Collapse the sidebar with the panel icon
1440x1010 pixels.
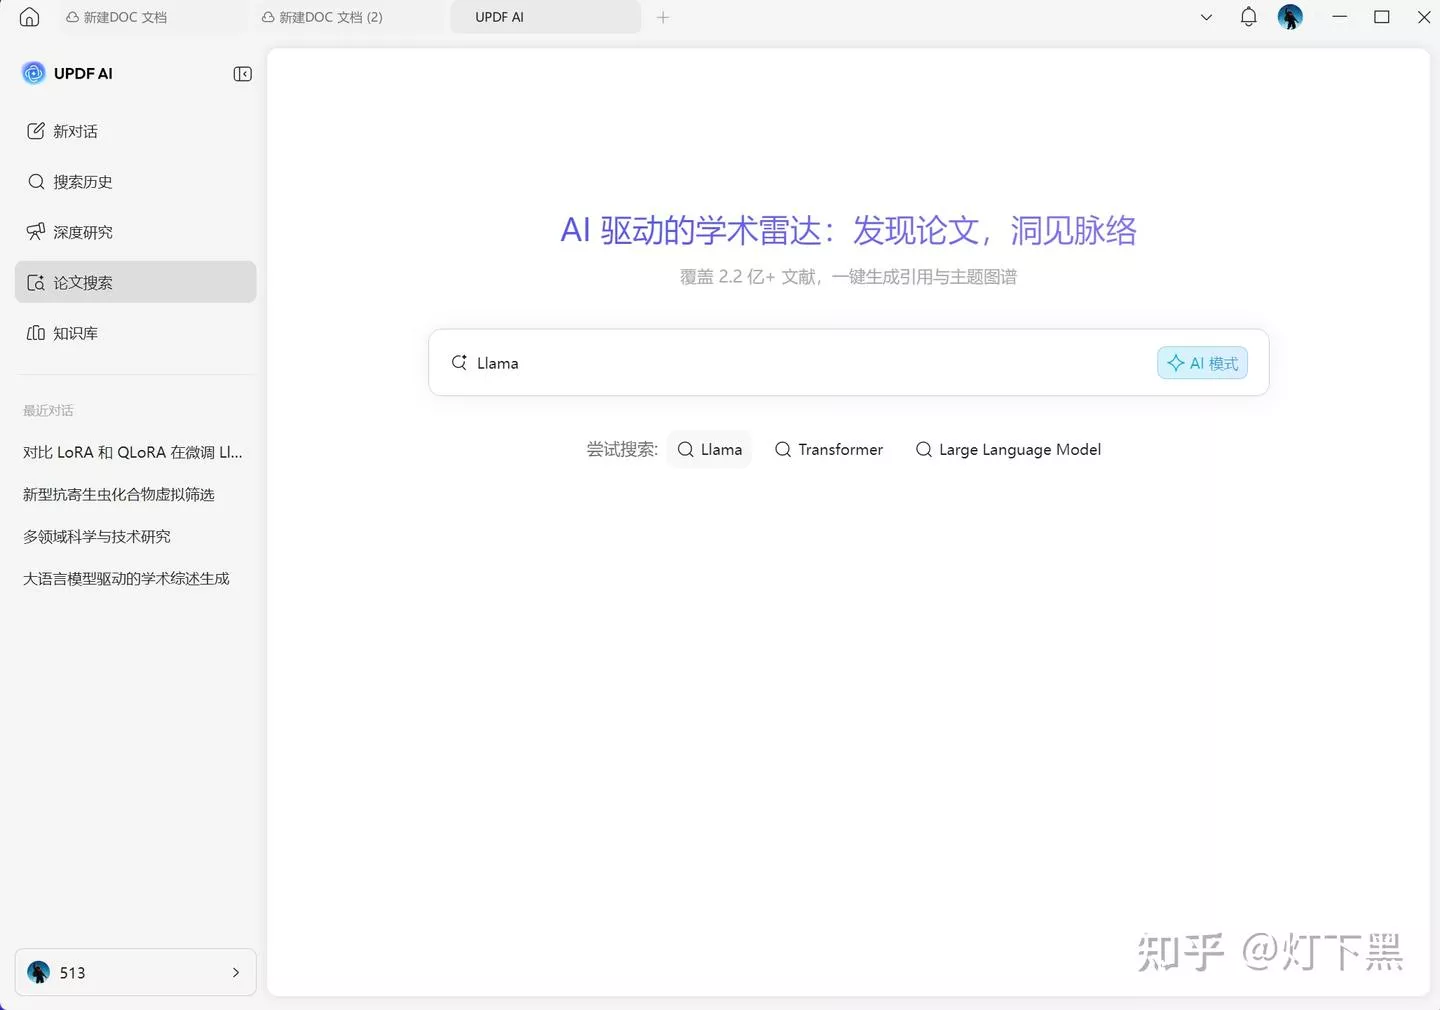click(x=242, y=73)
